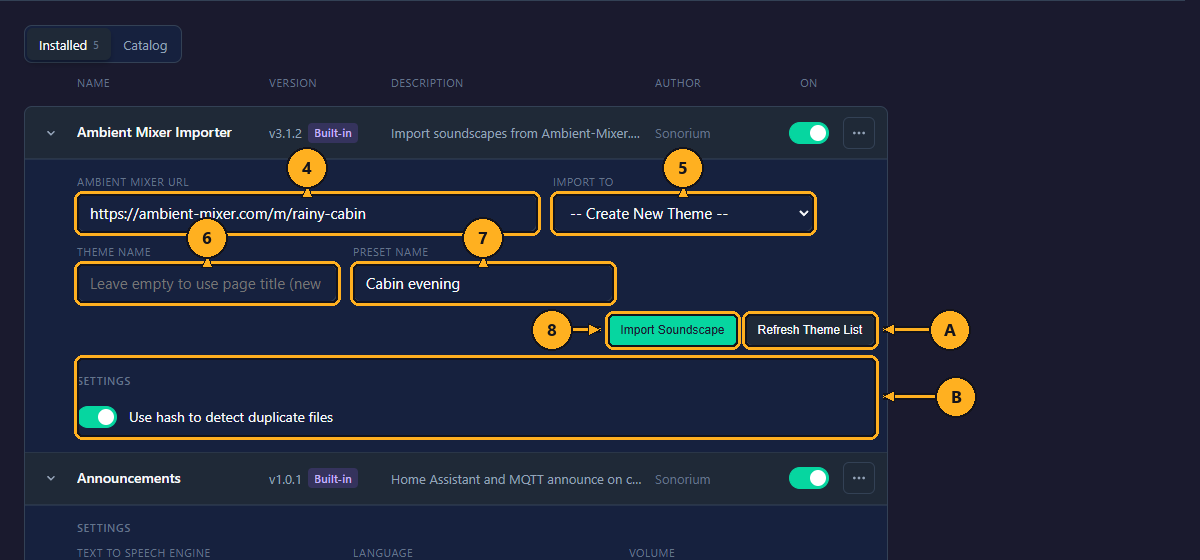The width and height of the screenshot is (1200, 560).
Task: Click the Home Assistant and MQTT description
Action: [517, 479]
